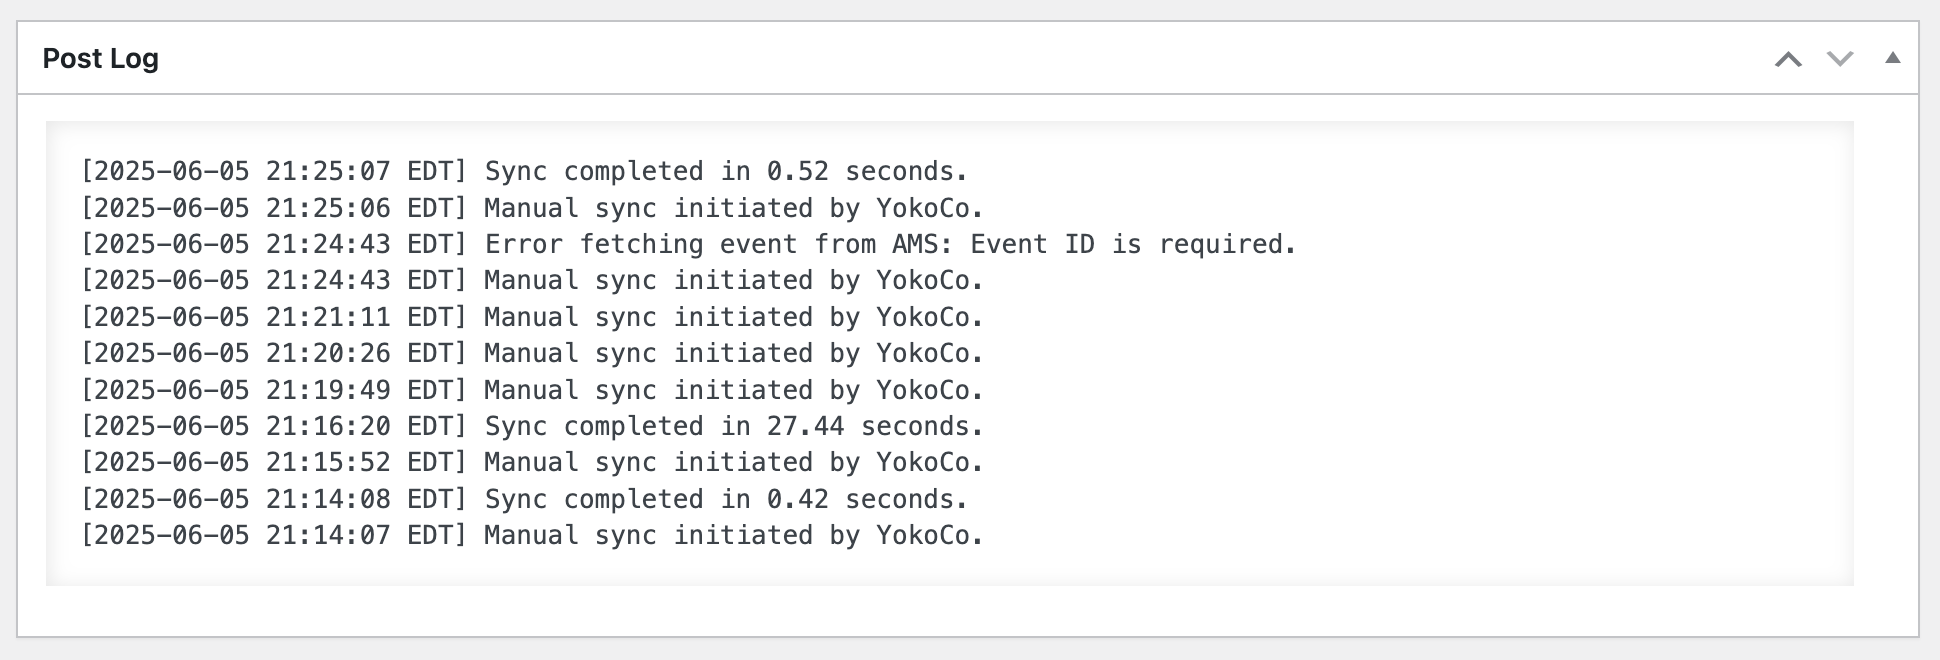Image resolution: width=1940 pixels, height=660 pixels.
Task: Click the 'Sync completed in 27.44 seconds' line
Action: pyautogui.click(x=733, y=427)
